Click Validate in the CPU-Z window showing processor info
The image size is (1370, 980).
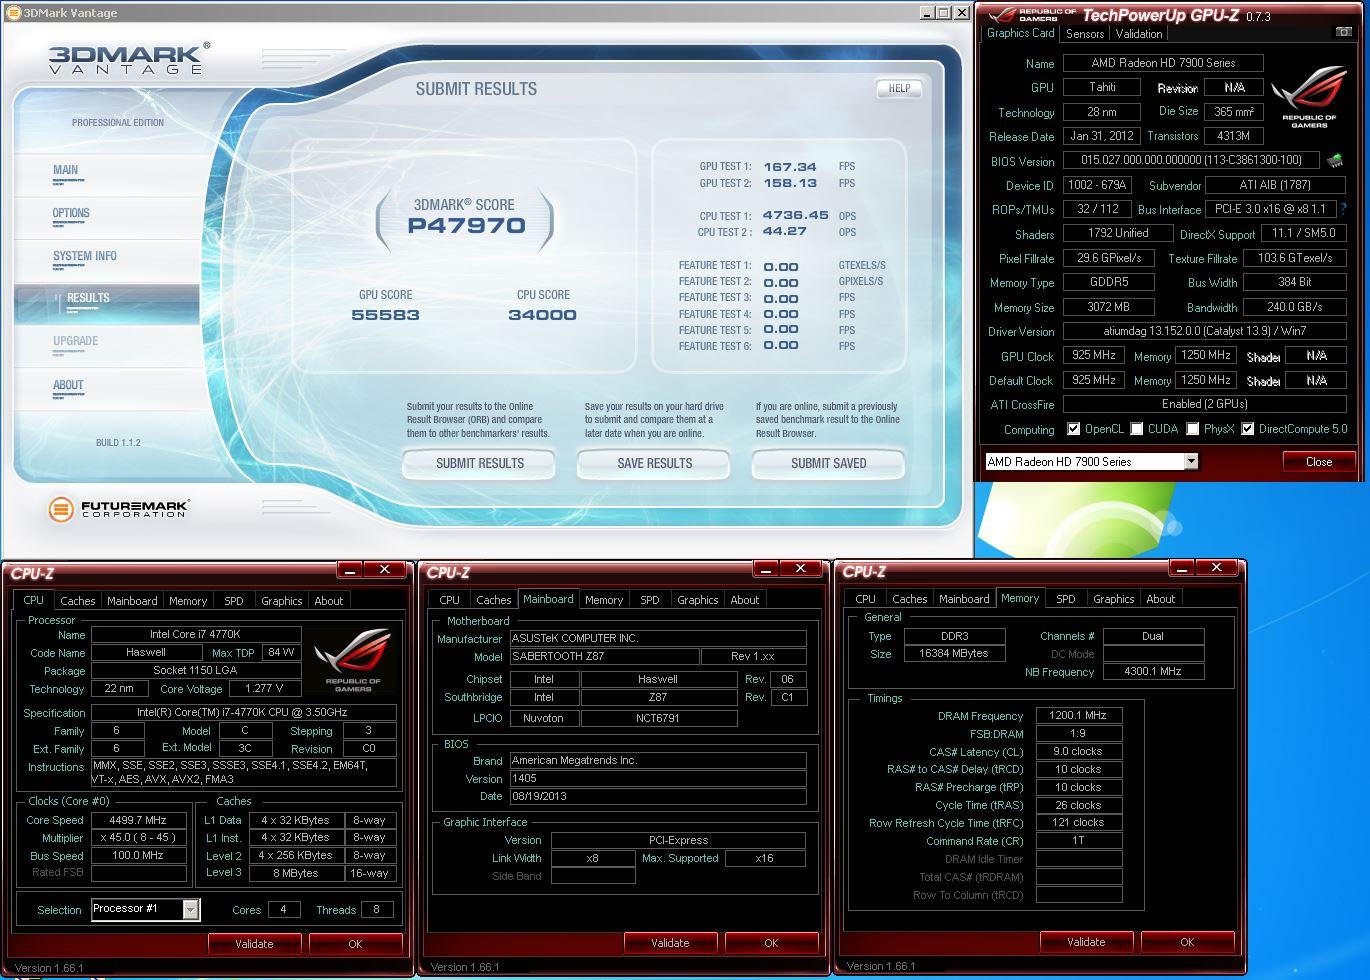[x=254, y=943]
